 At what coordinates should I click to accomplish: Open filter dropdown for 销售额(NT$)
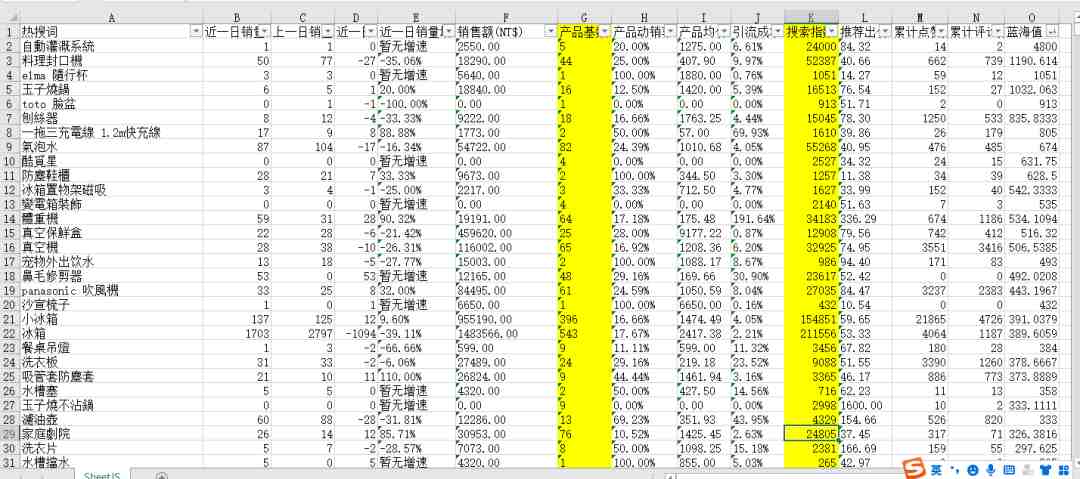tap(549, 31)
